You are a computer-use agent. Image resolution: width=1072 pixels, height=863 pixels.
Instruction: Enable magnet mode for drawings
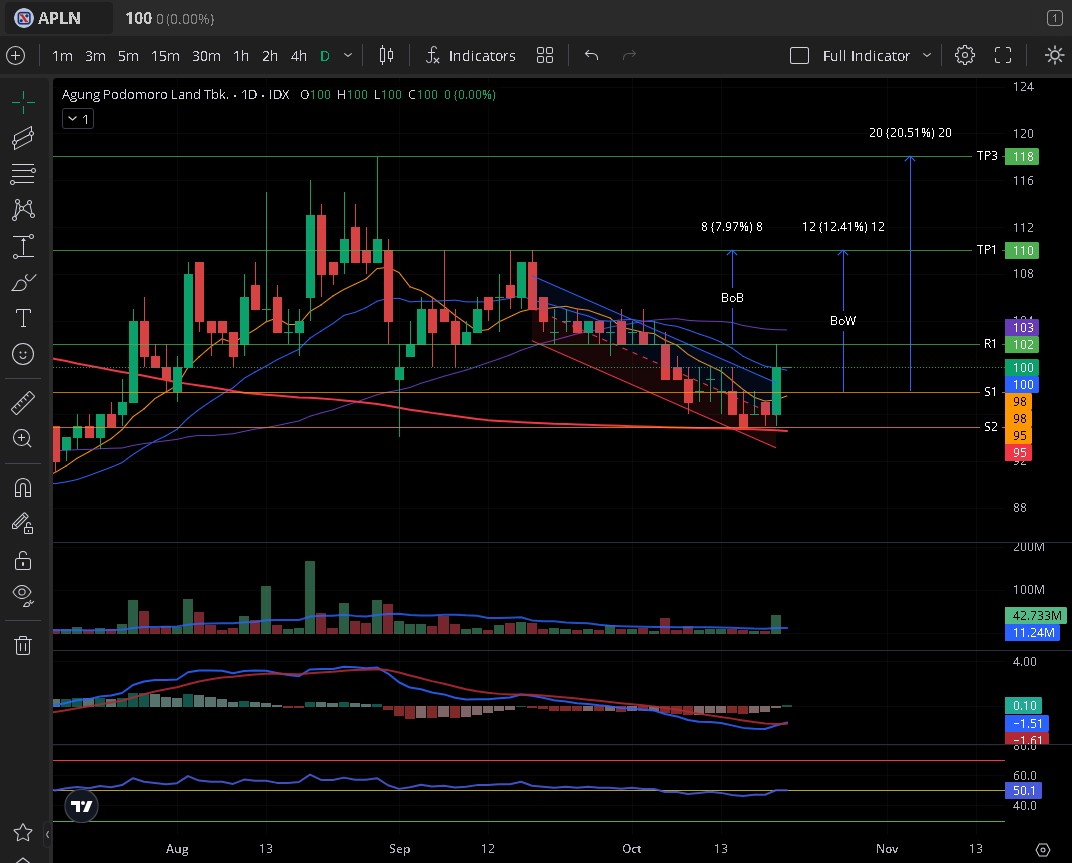(23, 488)
